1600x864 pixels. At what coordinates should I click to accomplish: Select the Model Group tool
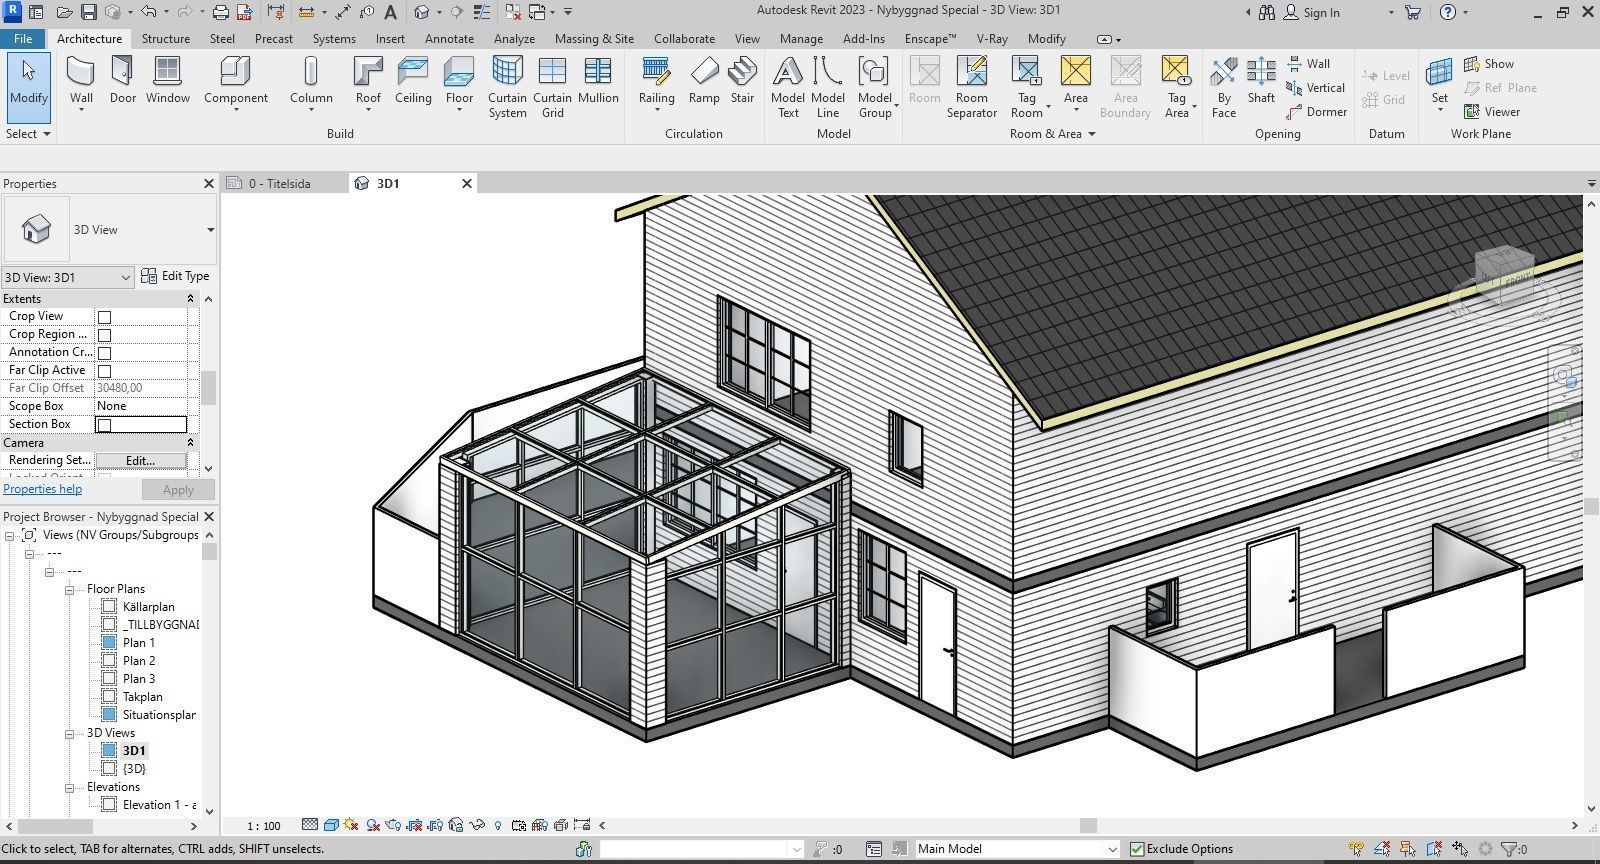875,87
